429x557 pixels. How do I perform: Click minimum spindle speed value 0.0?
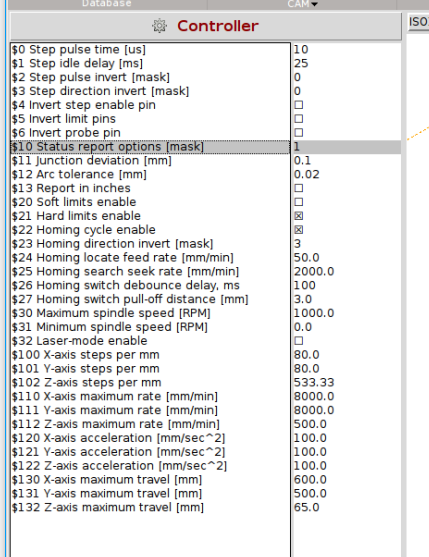(x=303, y=327)
